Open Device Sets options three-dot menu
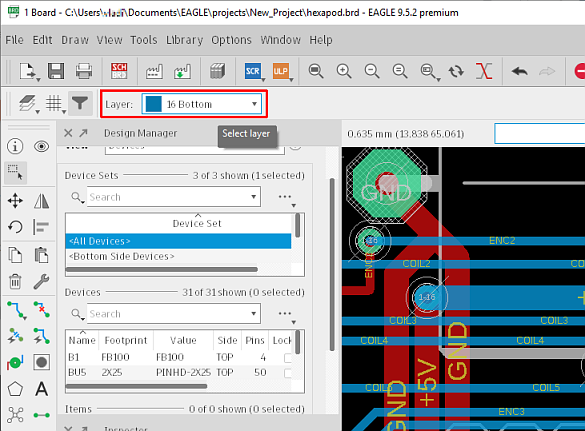 coord(286,198)
